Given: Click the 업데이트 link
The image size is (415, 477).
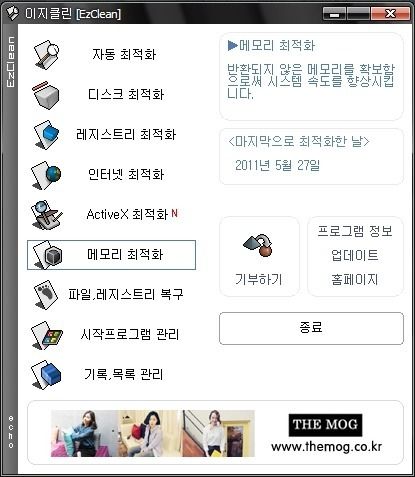Looking at the screenshot, I should (x=355, y=255).
